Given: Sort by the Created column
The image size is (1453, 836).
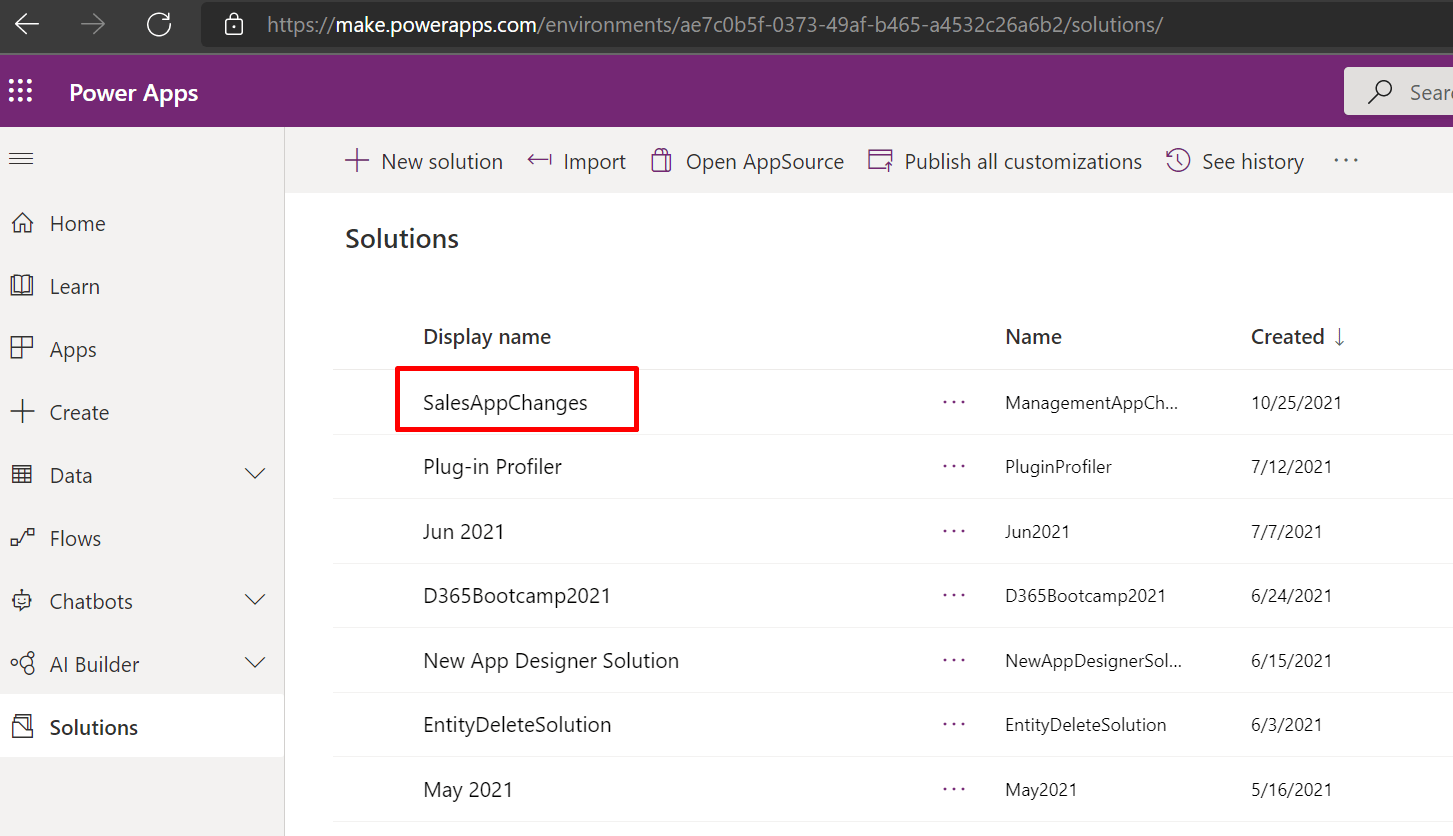Looking at the screenshot, I should 1298,337.
